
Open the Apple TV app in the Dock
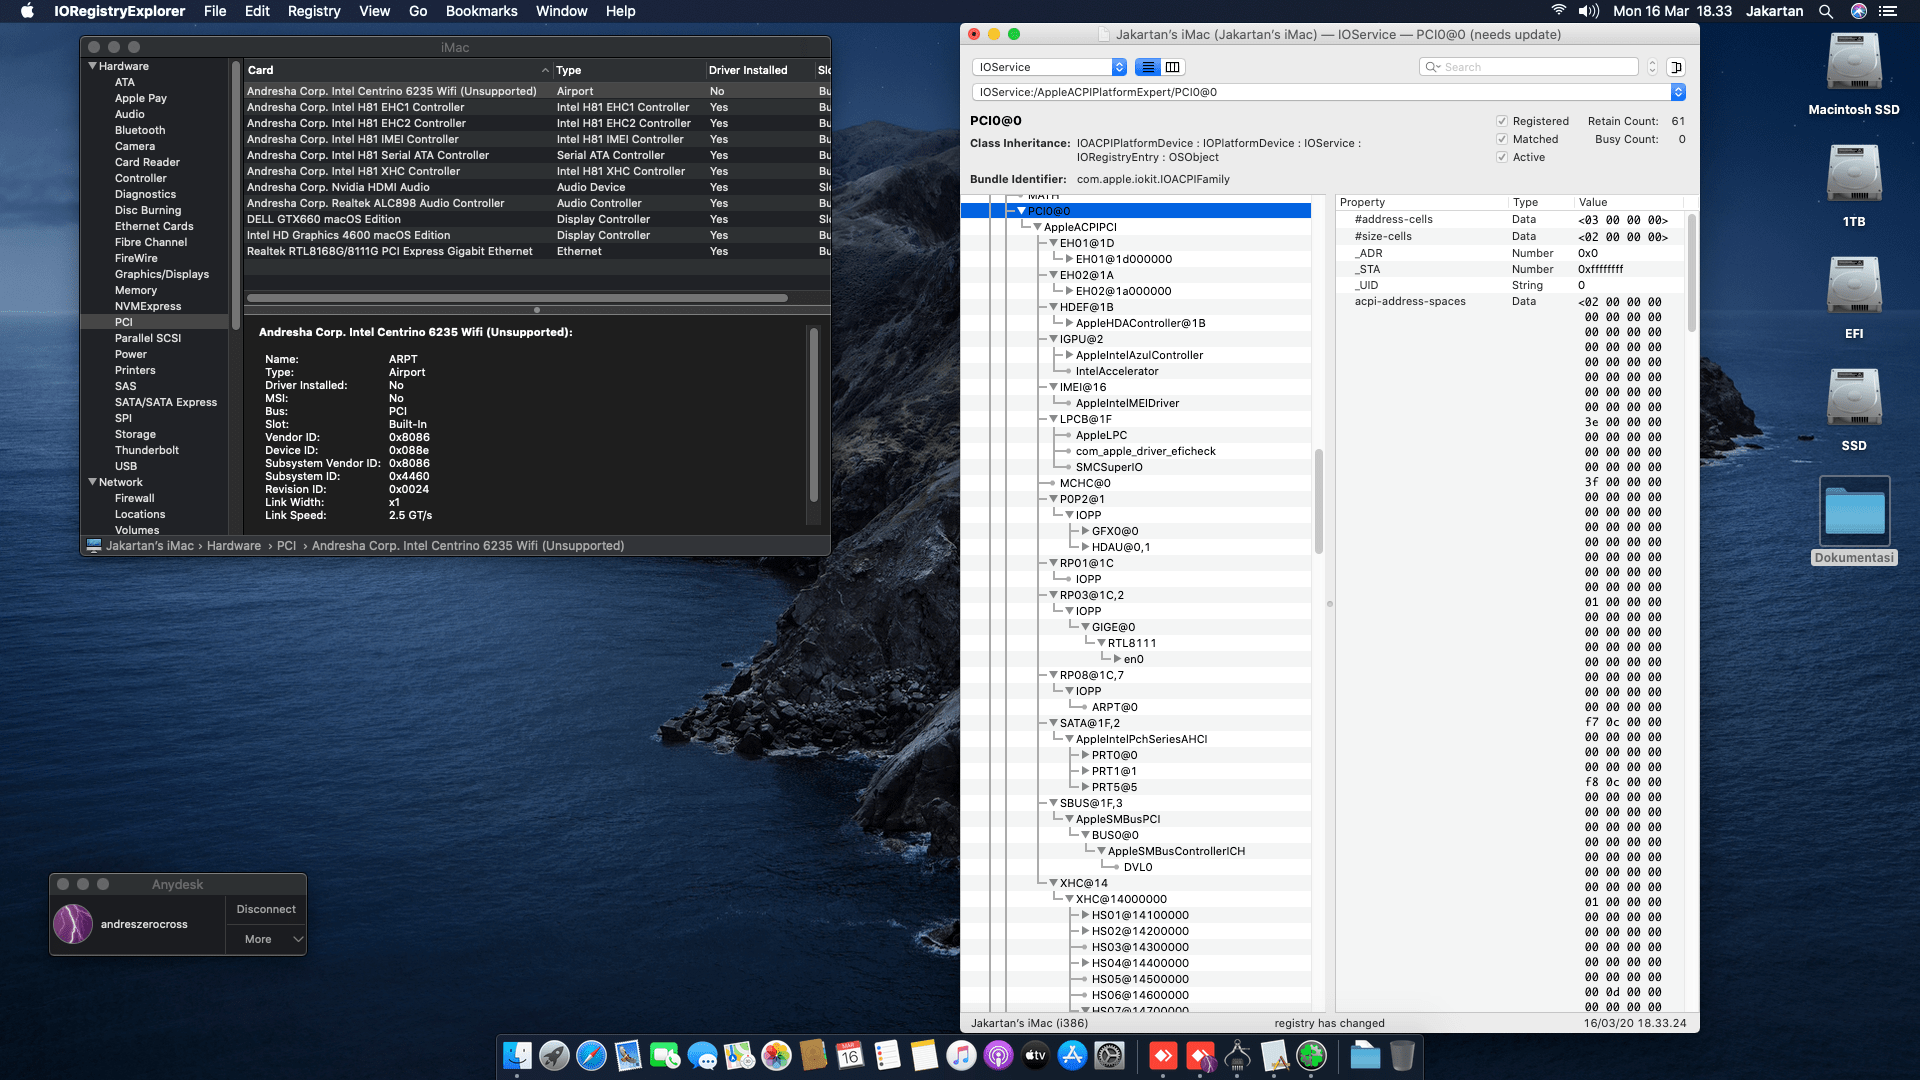pos(1035,1055)
